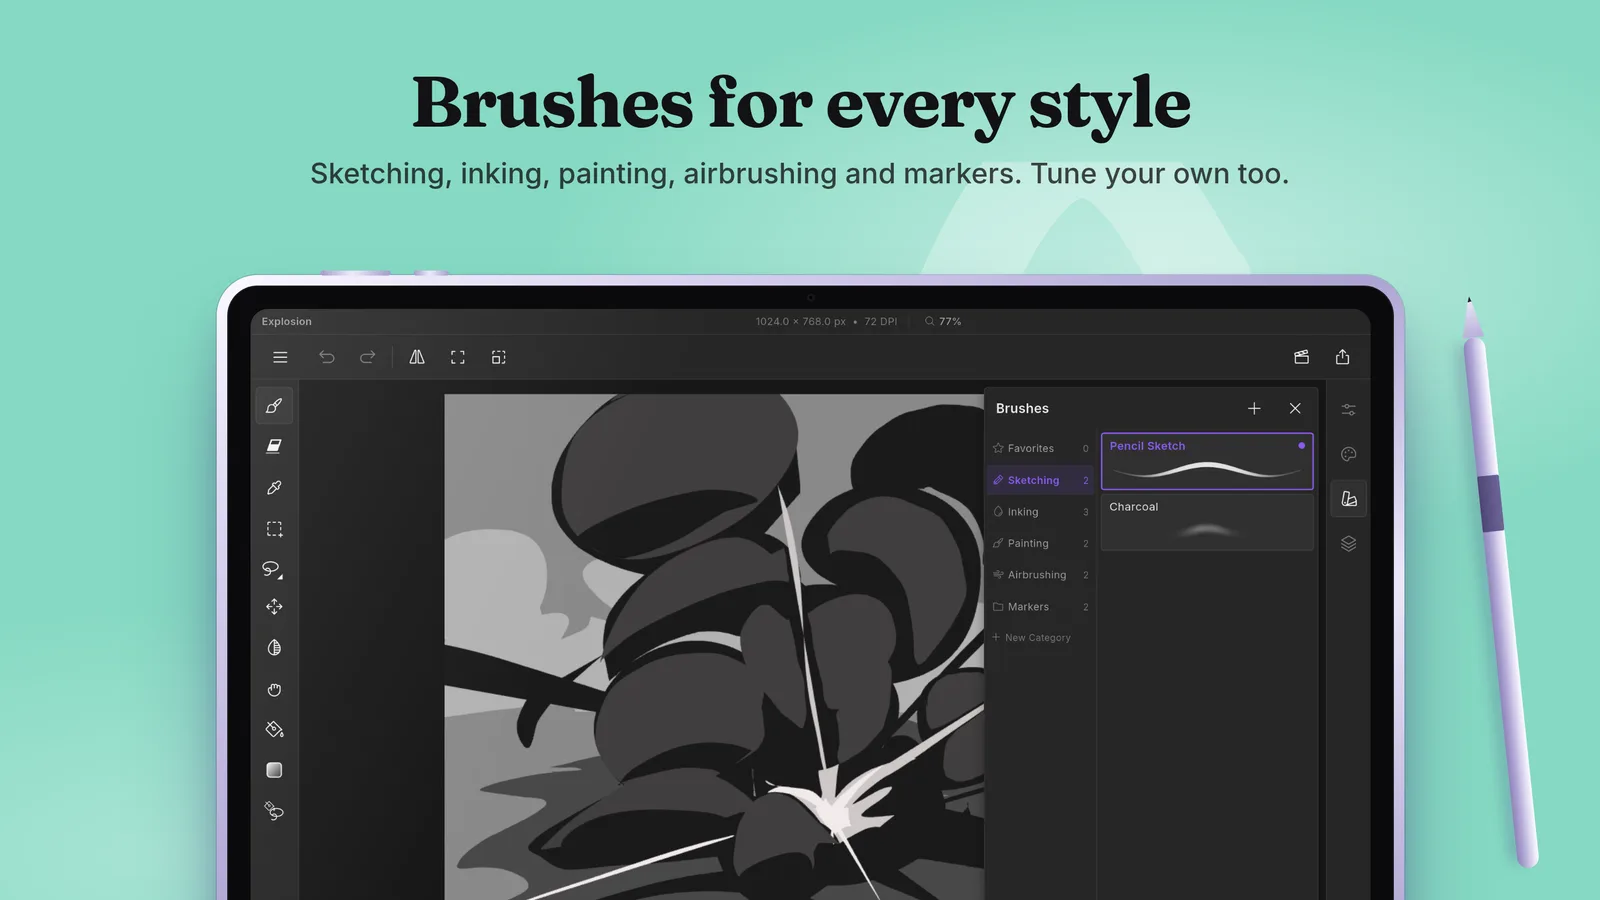This screenshot has width=1600, height=900.
Task: Select the Brush tool
Action: [274, 406]
